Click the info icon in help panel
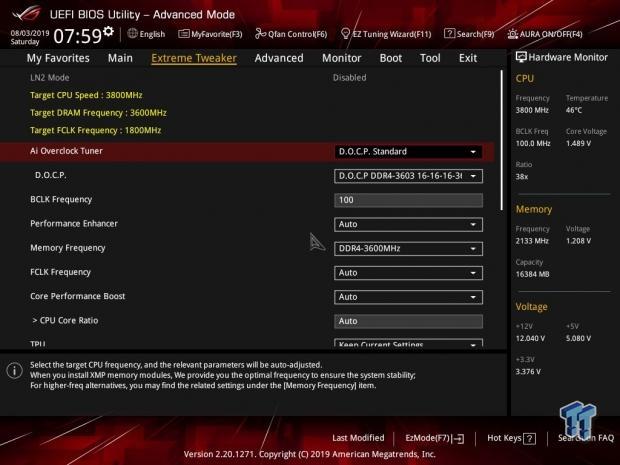 tap(15, 370)
